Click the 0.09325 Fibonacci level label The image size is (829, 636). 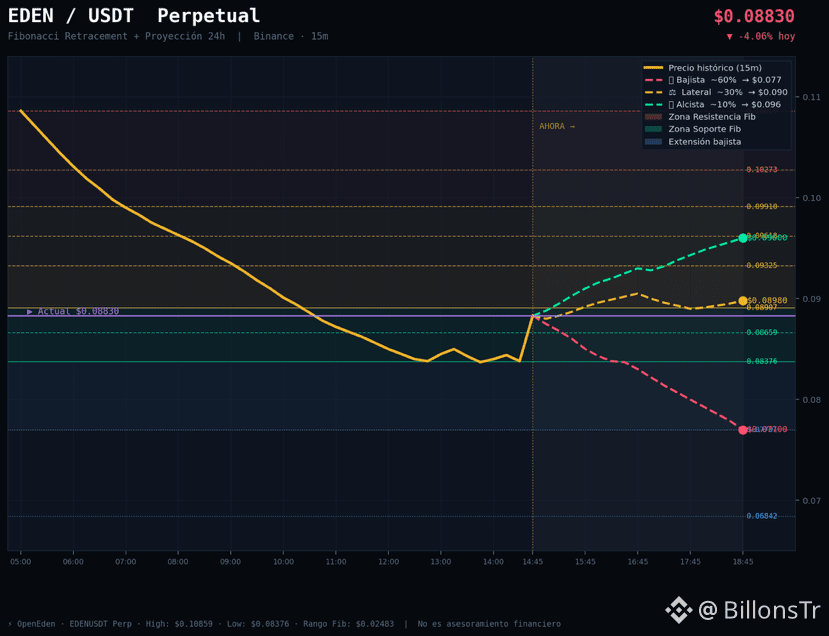coord(762,265)
